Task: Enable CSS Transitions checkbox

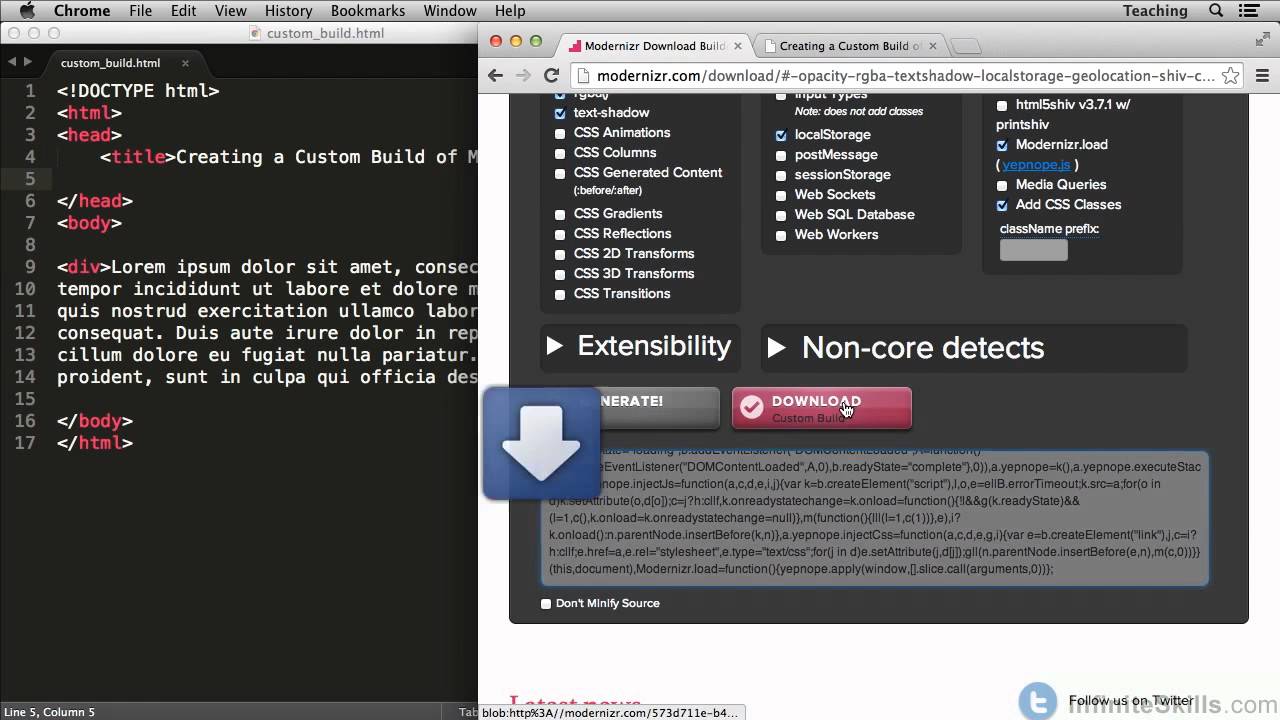Action: click(560, 294)
